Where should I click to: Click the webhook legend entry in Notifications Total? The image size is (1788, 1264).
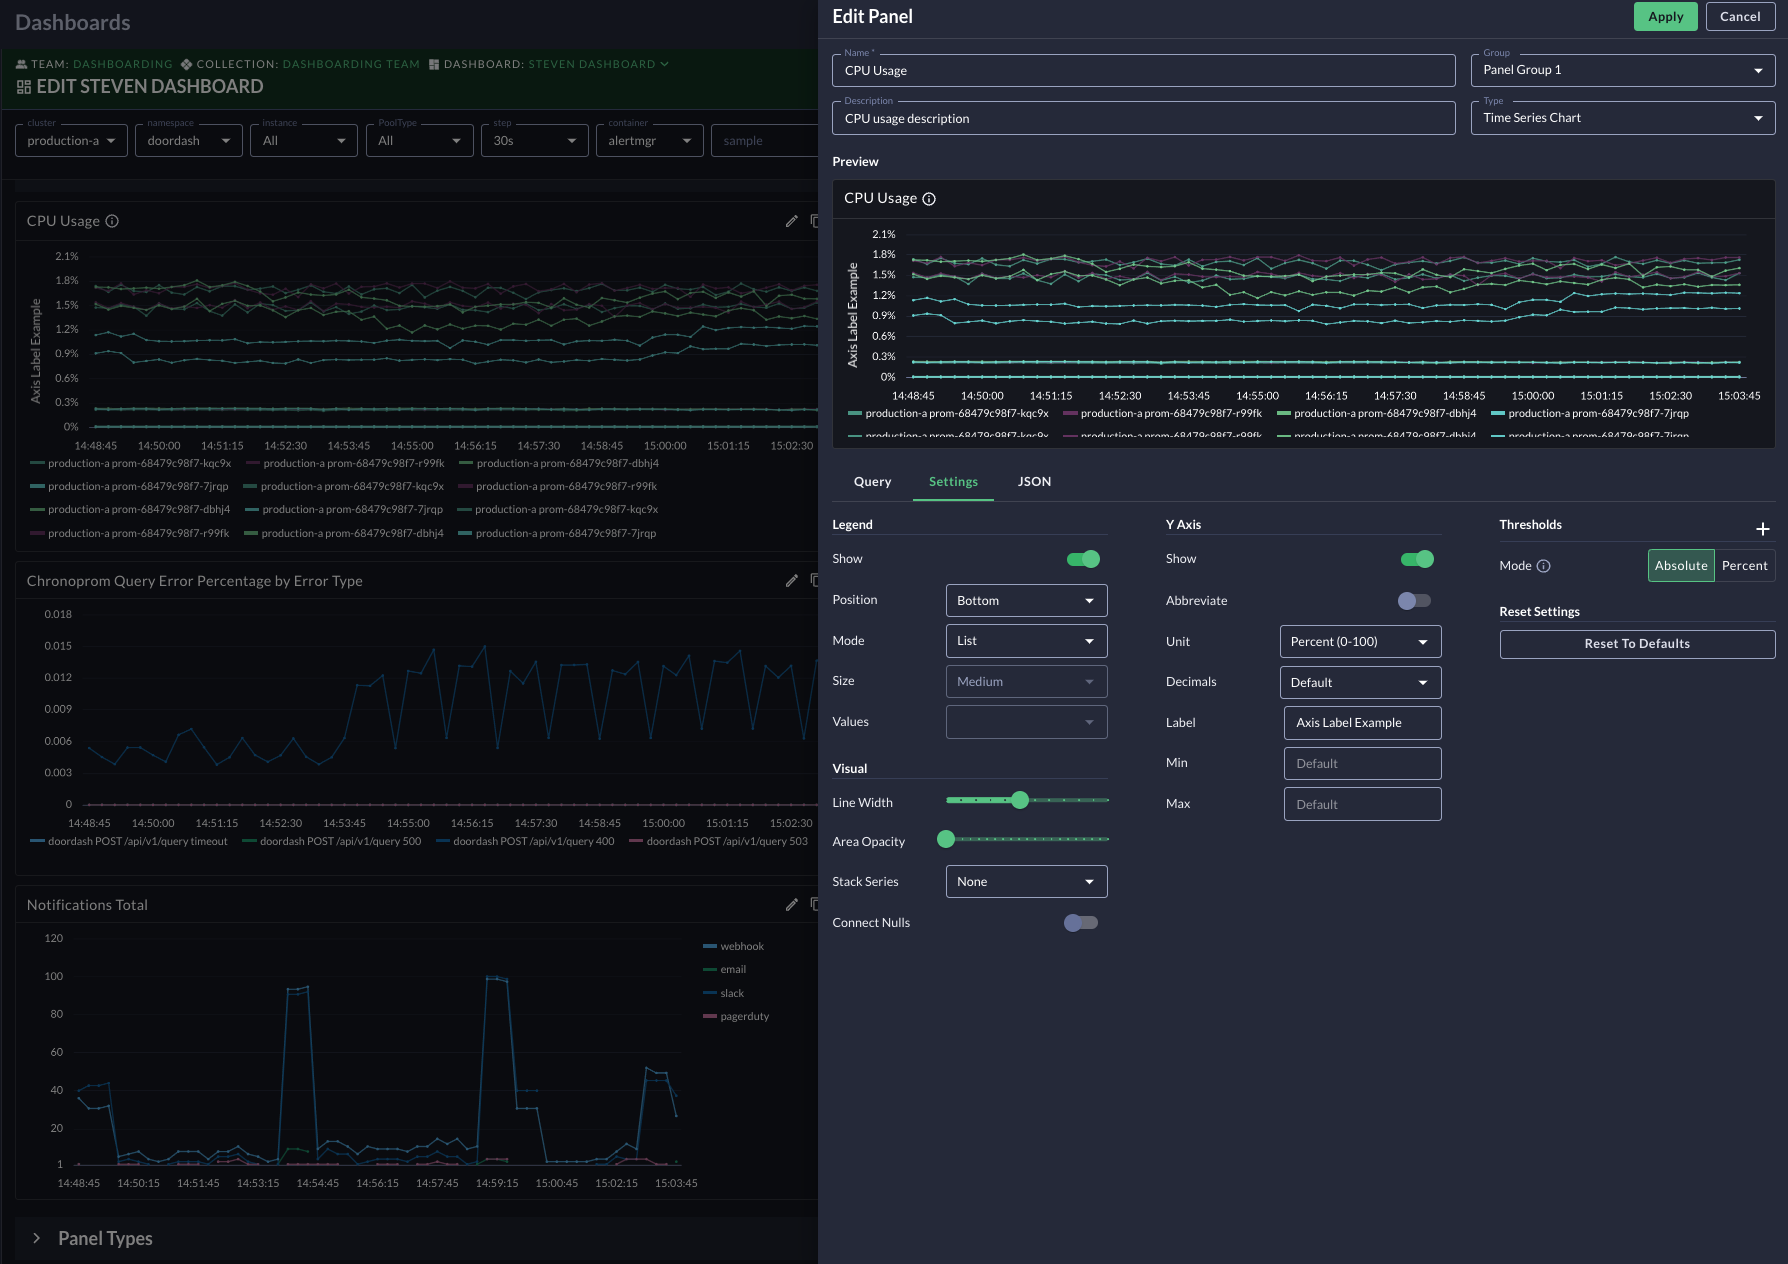tap(733, 946)
